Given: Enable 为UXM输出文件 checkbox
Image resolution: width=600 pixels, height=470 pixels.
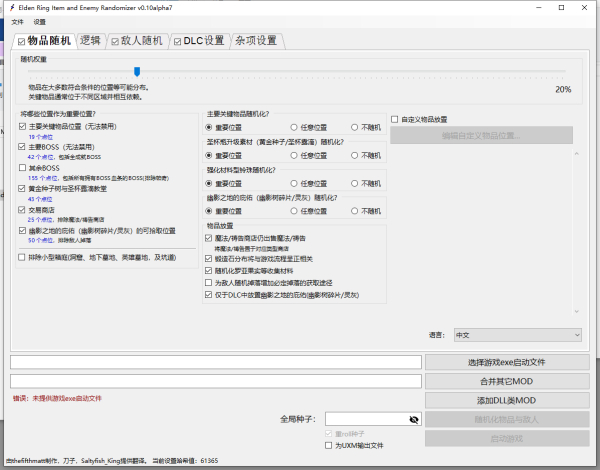Looking at the screenshot, I should [x=329, y=444].
